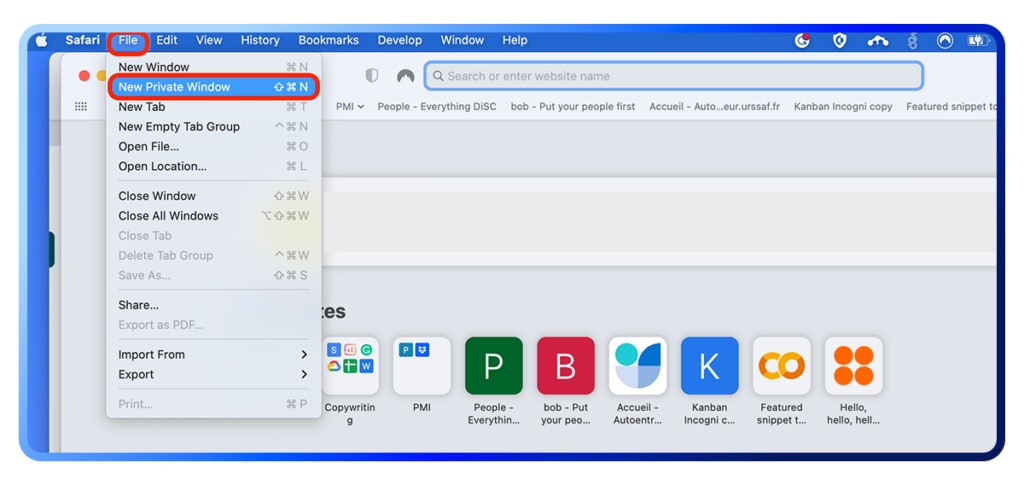Select New Private Window menu item
This screenshot has height=486, width=1024.
(x=174, y=87)
